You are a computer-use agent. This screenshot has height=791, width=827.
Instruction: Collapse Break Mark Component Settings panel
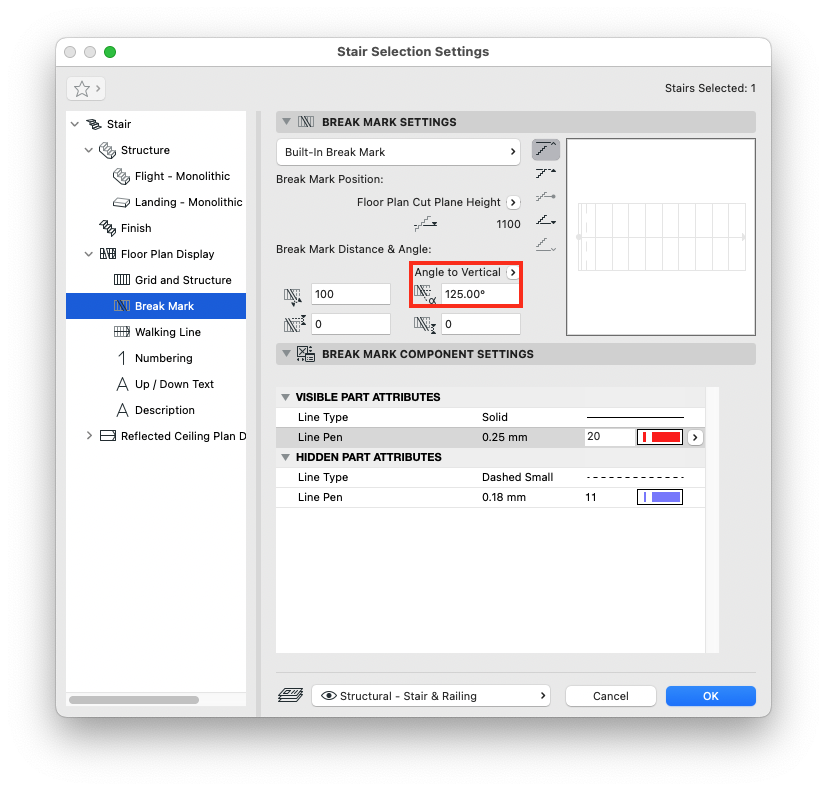[x=286, y=354]
